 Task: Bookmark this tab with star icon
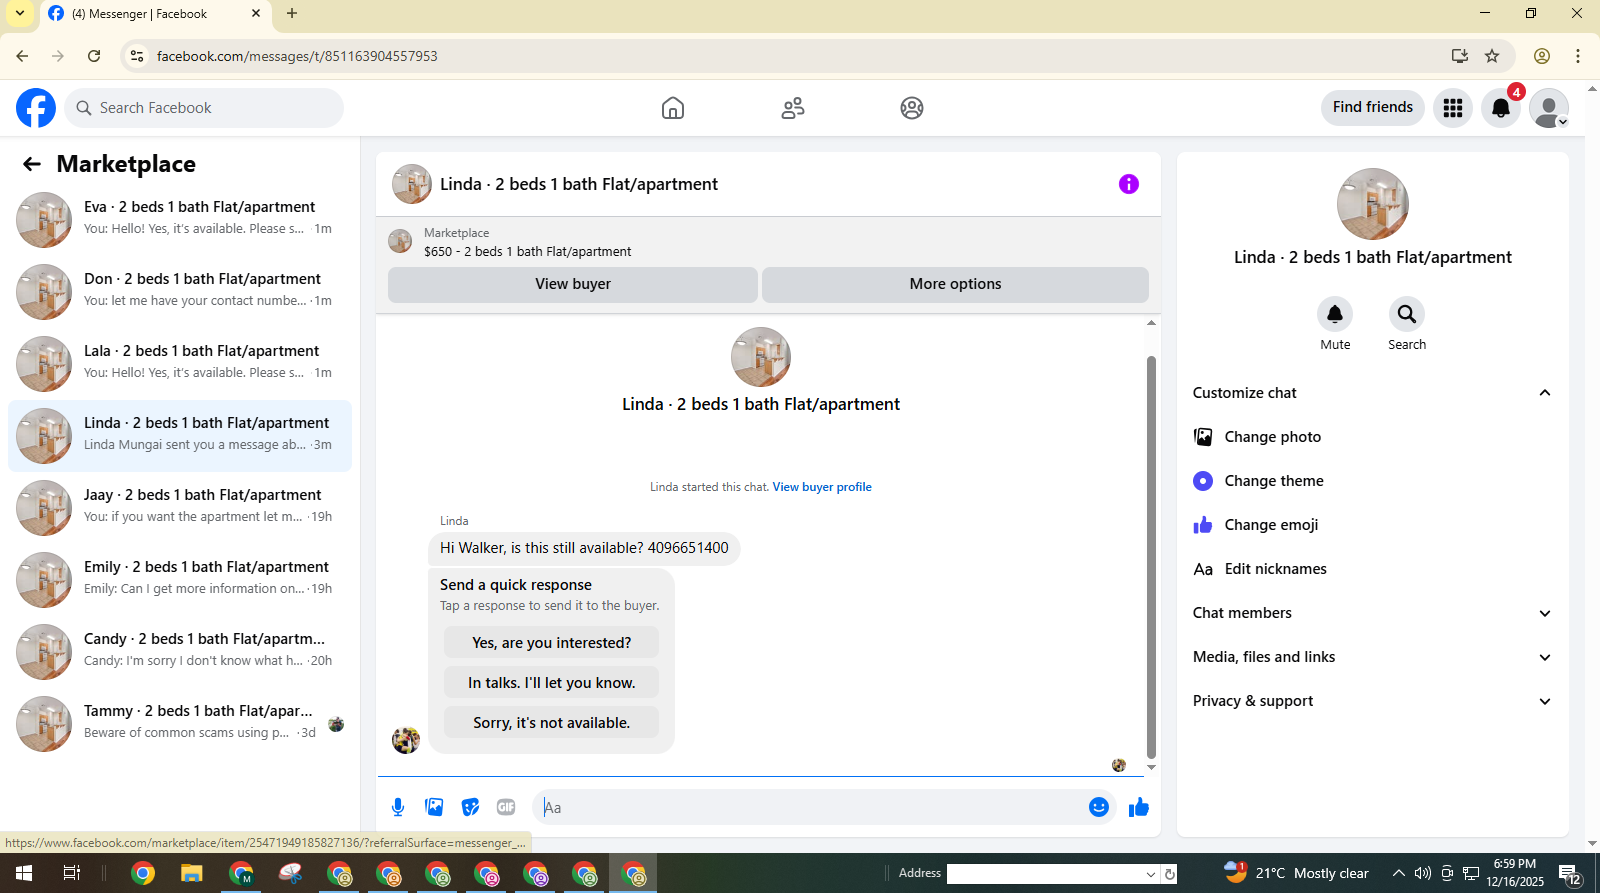(1492, 56)
